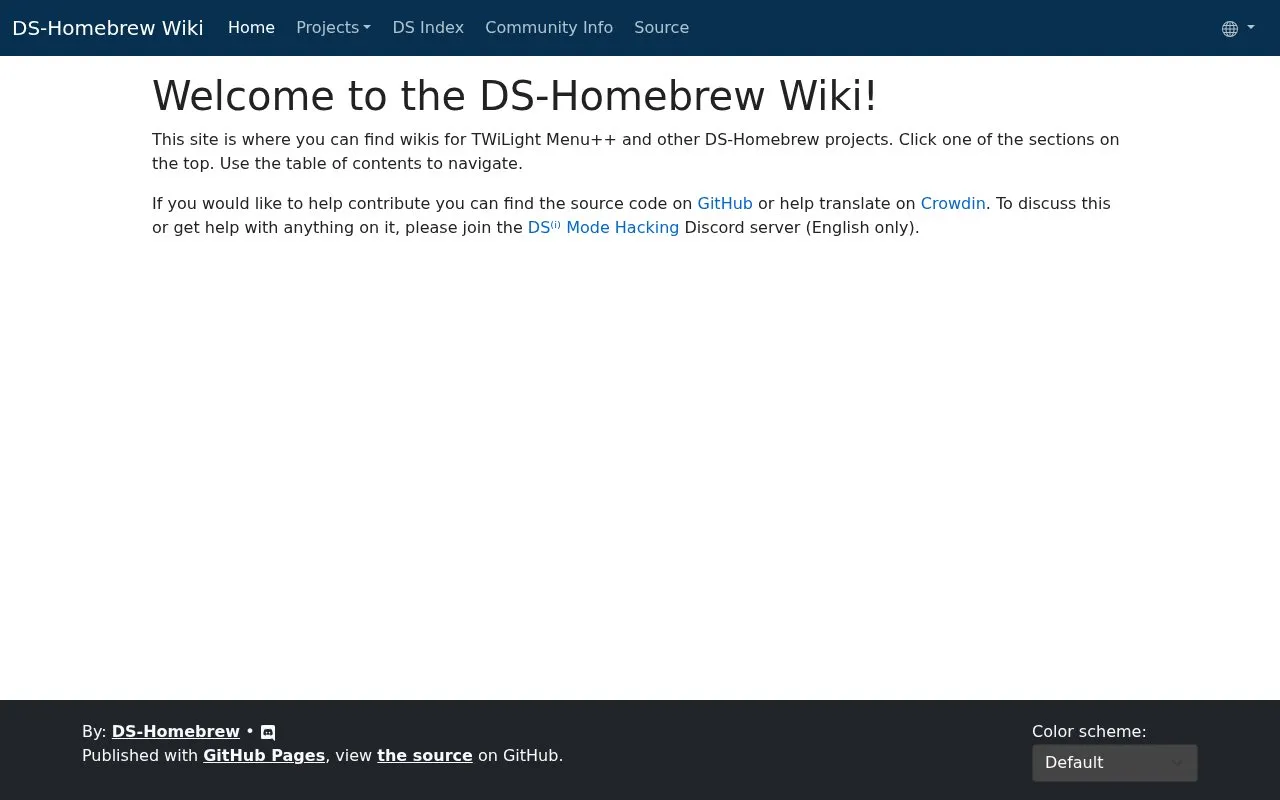Screen dimensions: 1280x800
Task: Follow the GitHub source code link
Action: [725, 203]
